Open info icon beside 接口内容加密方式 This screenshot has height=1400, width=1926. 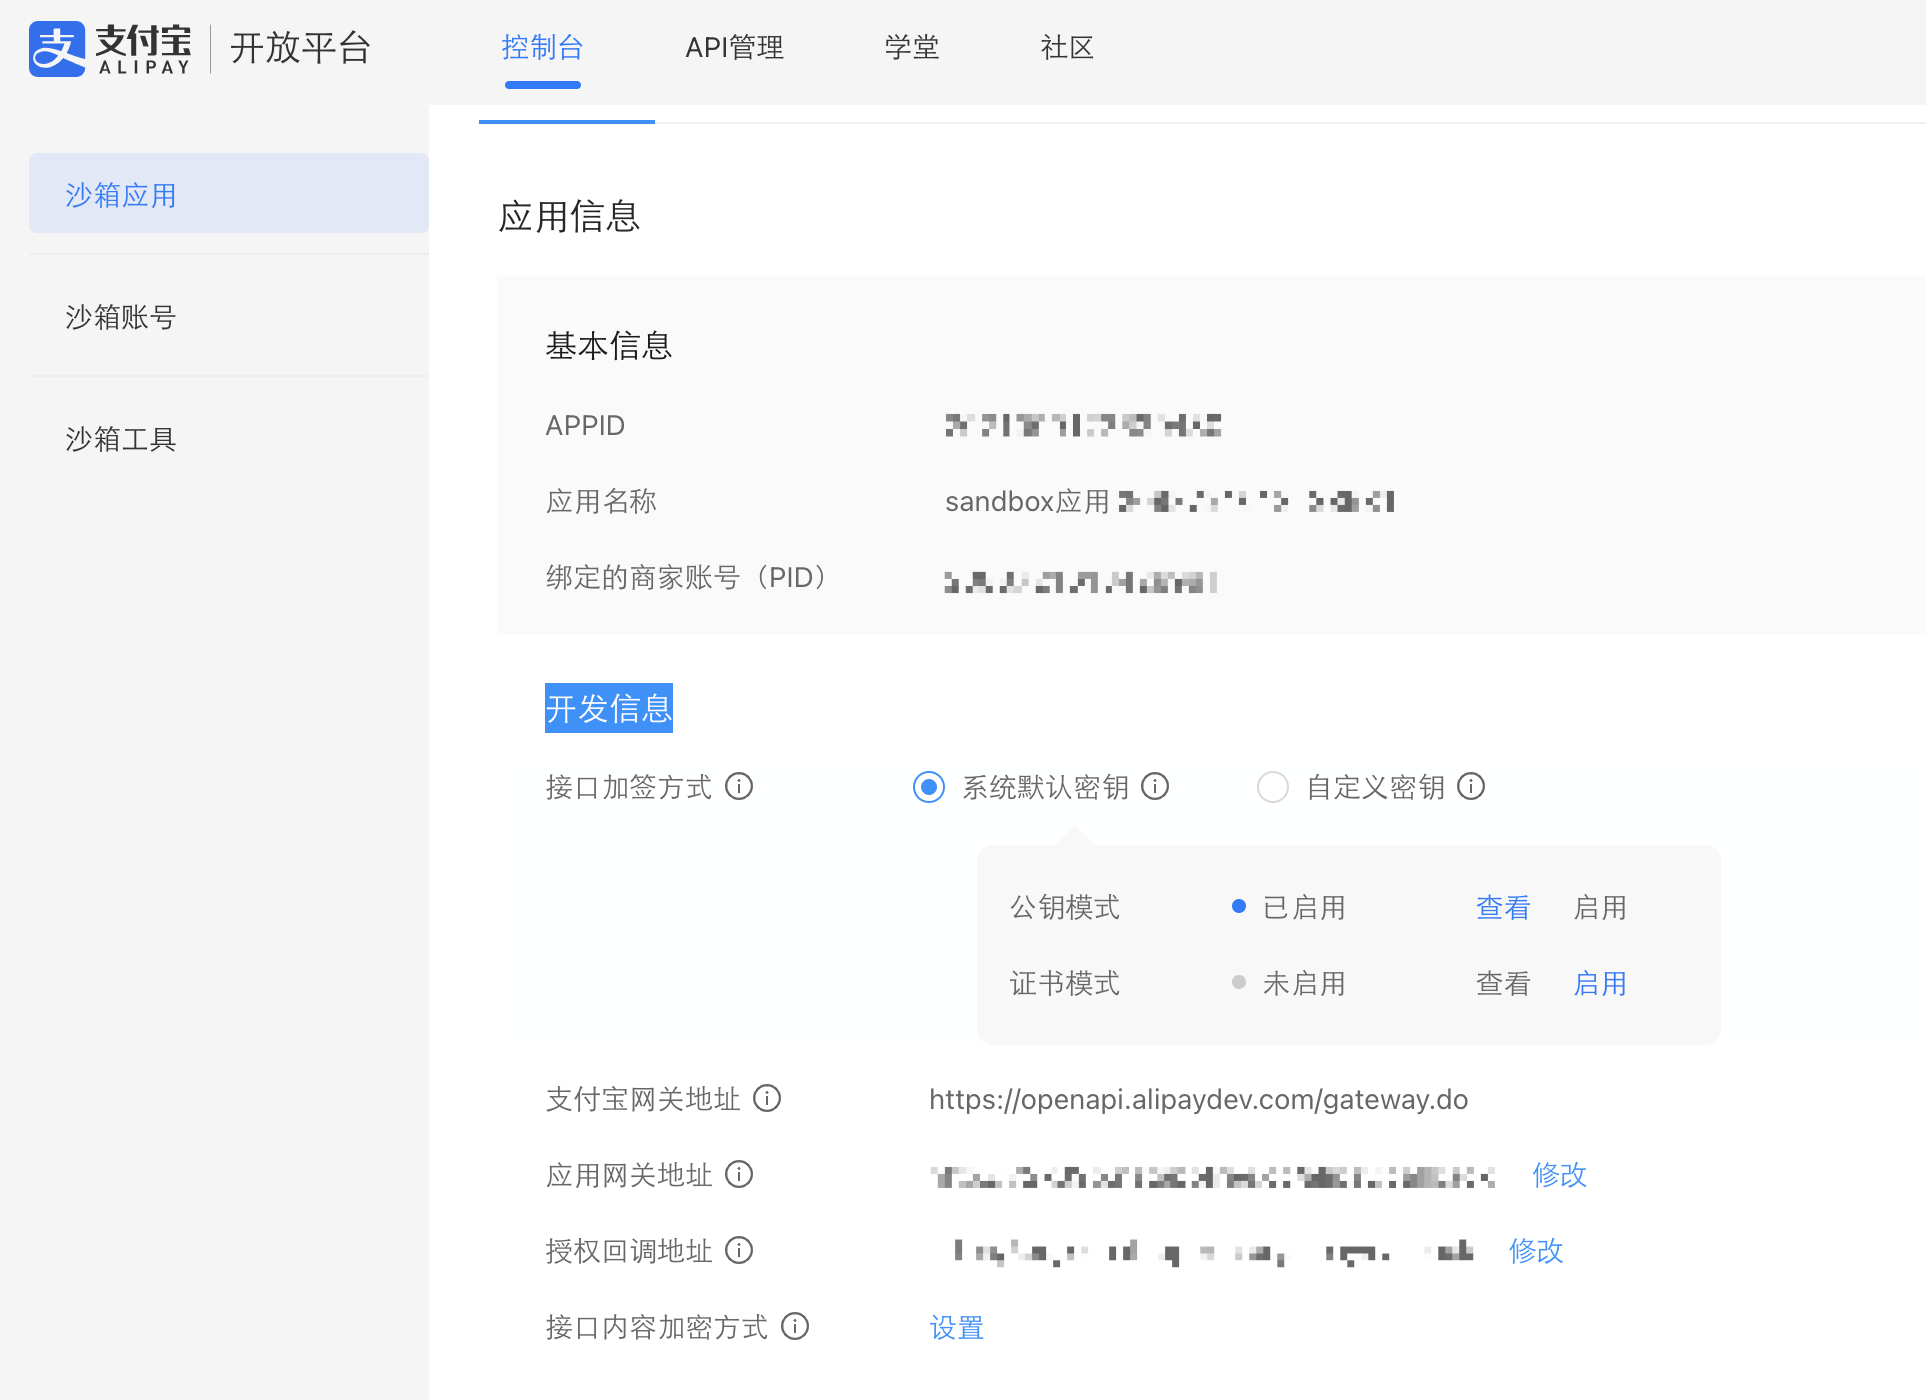pos(795,1327)
